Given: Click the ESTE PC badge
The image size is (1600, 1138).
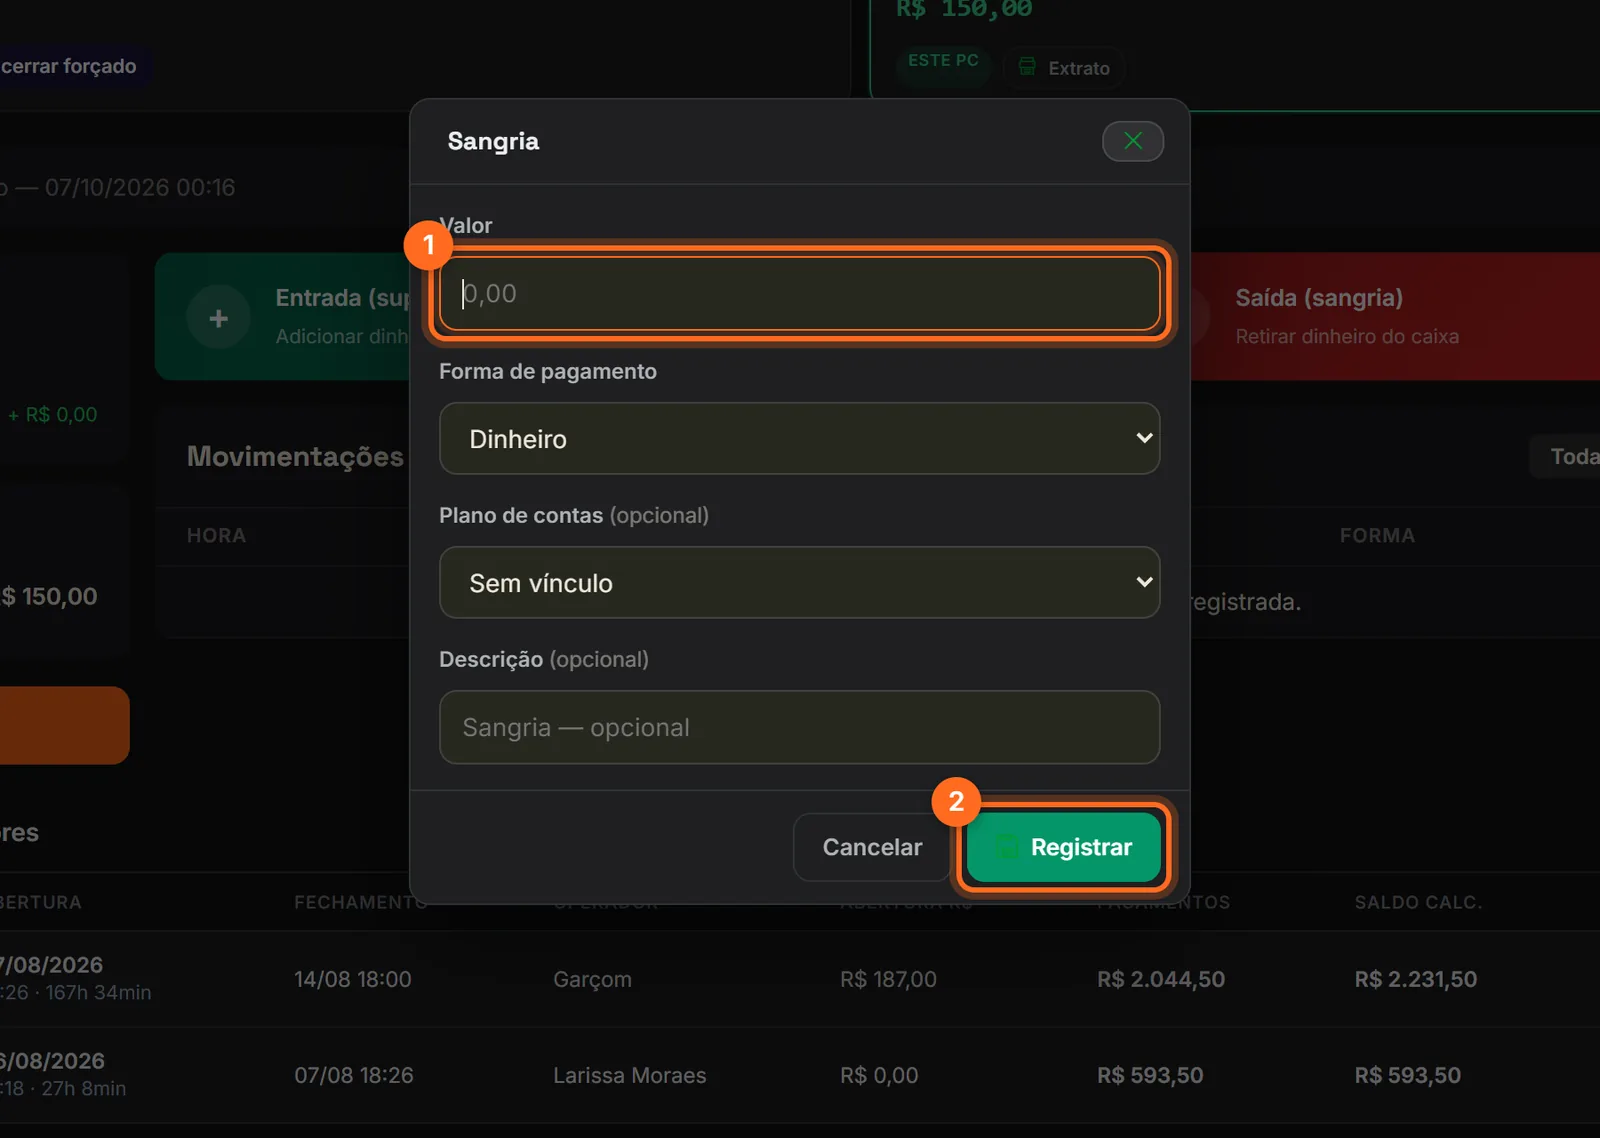Looking at the screenshot, I should tap(943, 60).
